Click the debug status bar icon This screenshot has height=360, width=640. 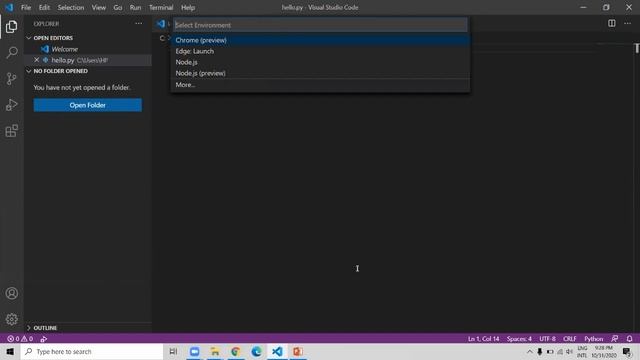click(44, 339)
